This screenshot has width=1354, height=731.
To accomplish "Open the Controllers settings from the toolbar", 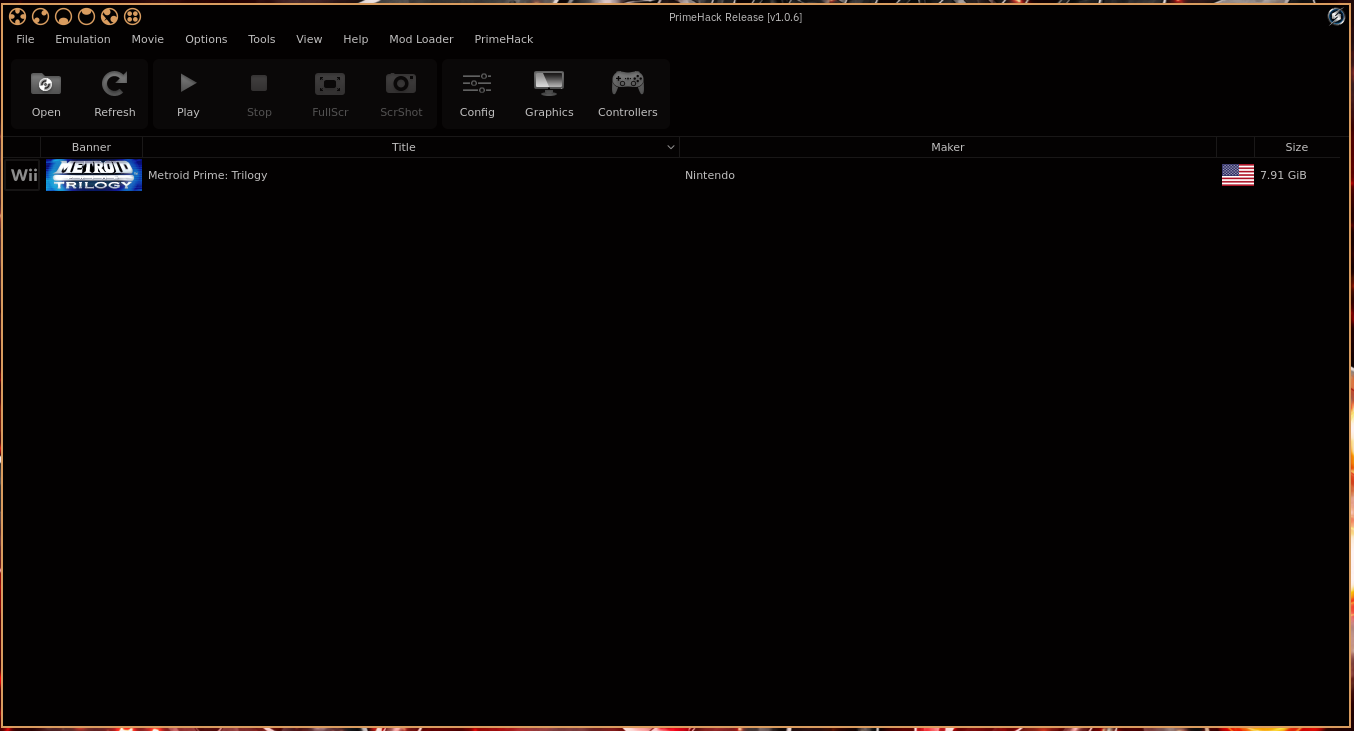I will tap(628, 94).
